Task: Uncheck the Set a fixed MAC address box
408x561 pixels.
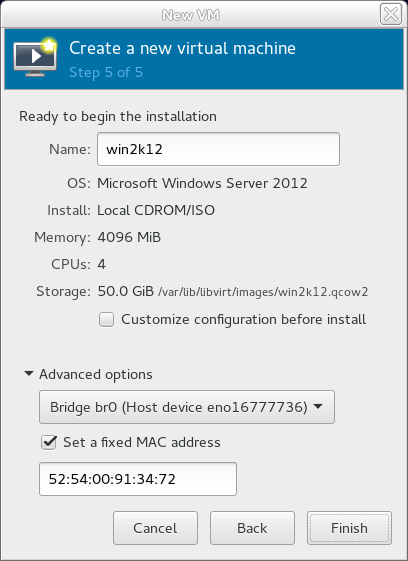Action: coord(49,442)
